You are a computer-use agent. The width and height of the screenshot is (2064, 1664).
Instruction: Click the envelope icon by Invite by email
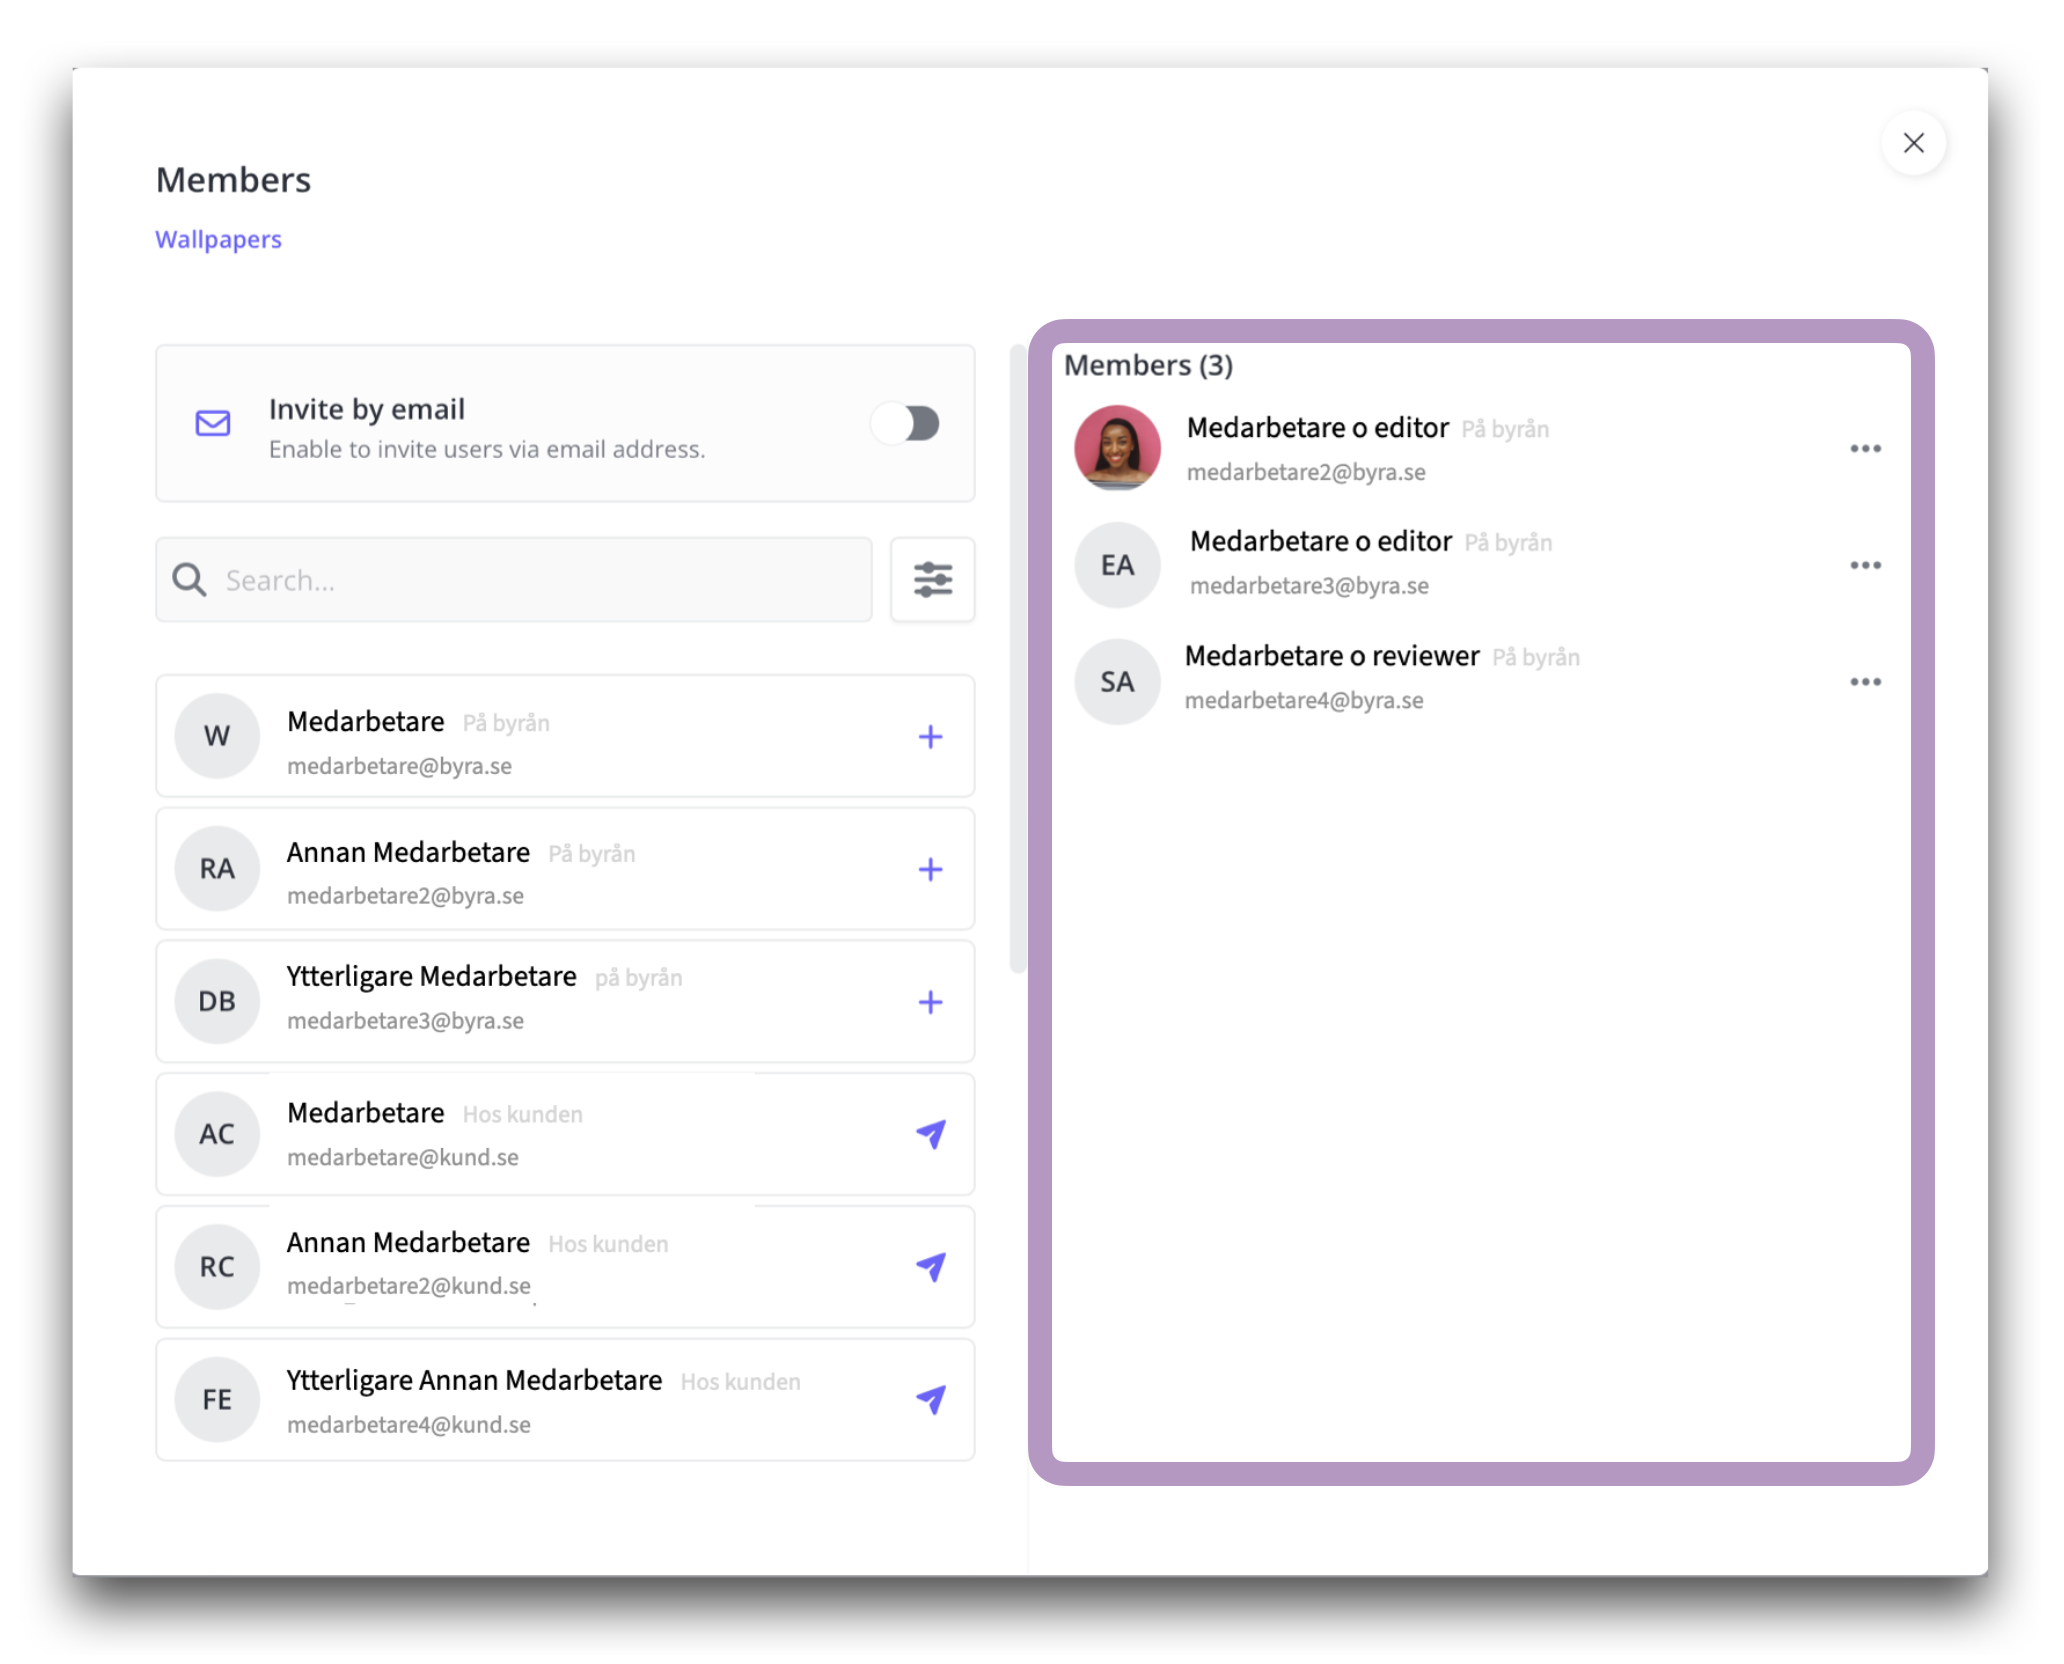tap(213, 424)
